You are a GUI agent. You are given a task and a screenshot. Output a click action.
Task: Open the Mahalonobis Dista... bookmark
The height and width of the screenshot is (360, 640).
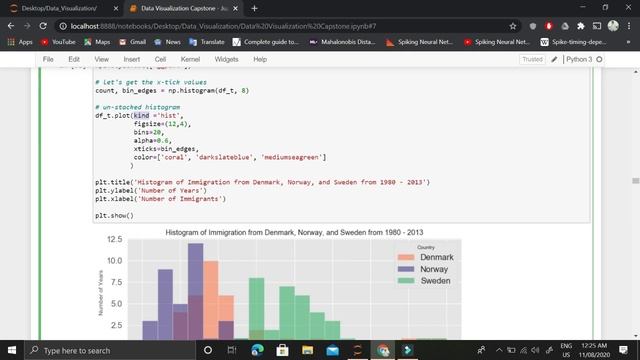pos(342,42)
